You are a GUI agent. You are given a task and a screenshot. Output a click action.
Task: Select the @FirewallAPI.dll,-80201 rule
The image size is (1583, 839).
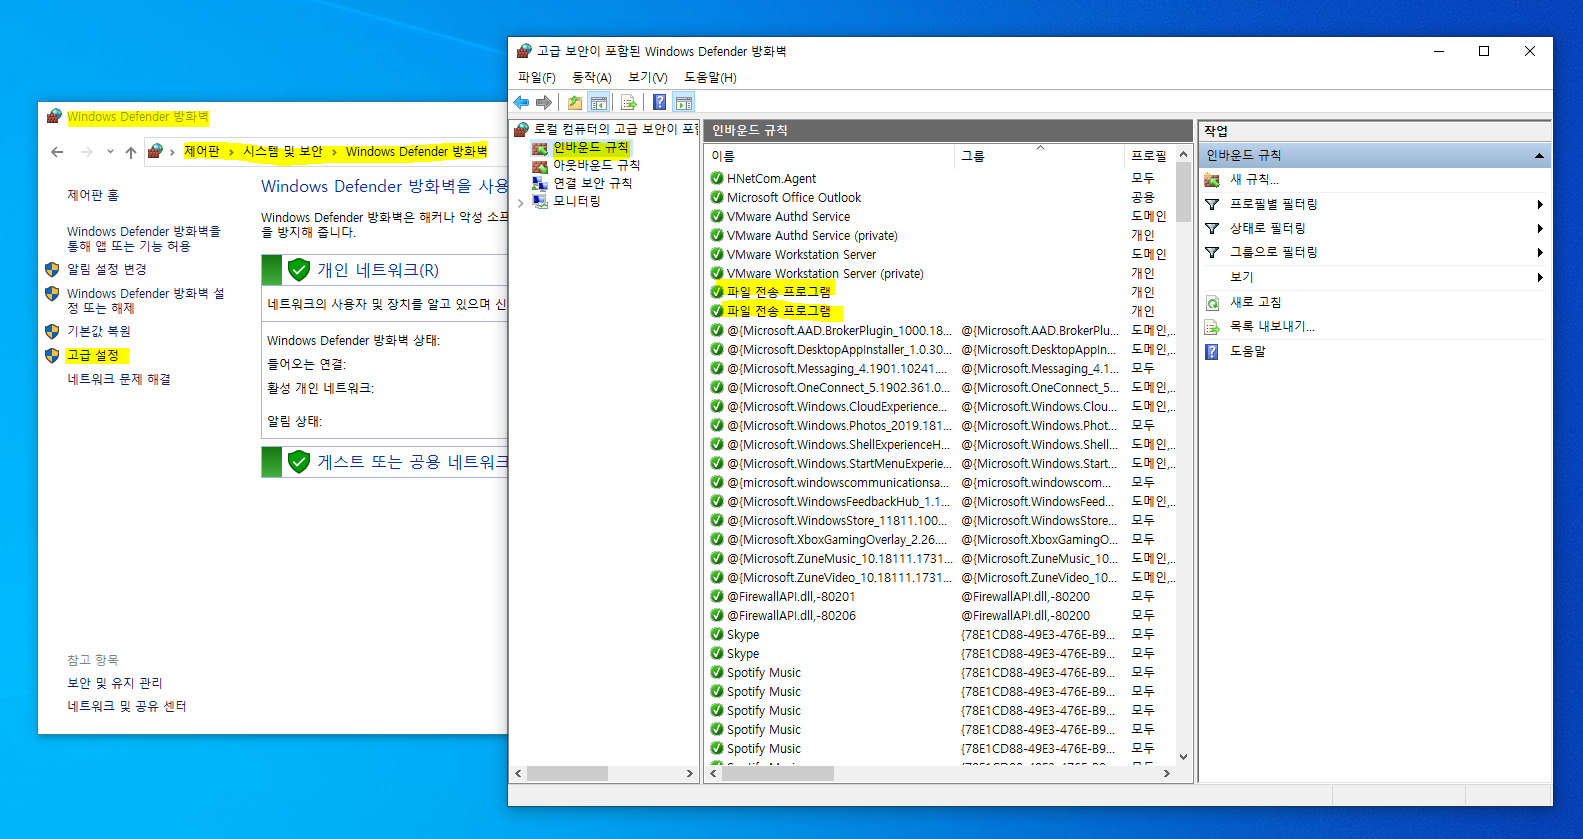coord(791,596)
